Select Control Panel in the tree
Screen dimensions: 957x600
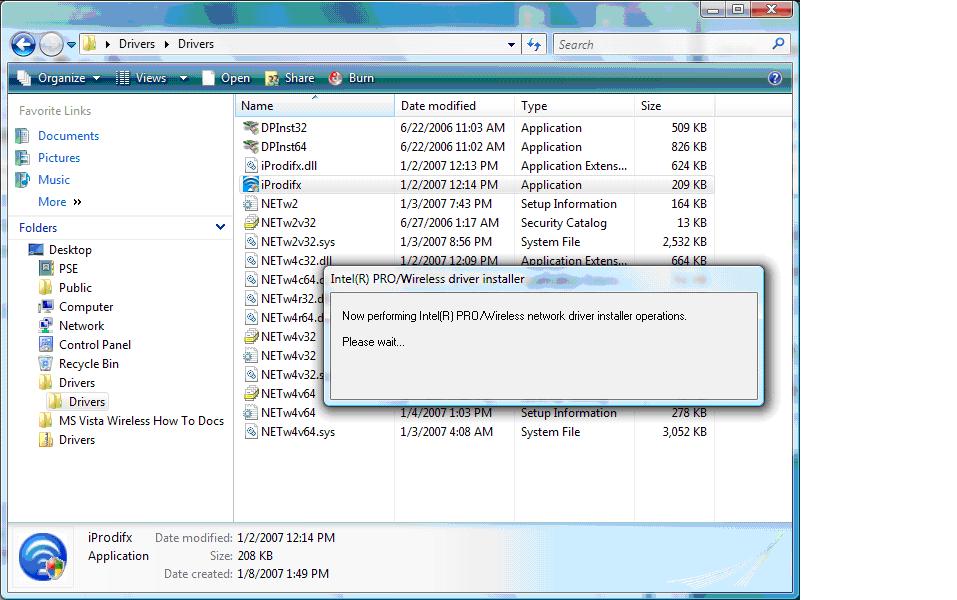pos(95,344)
